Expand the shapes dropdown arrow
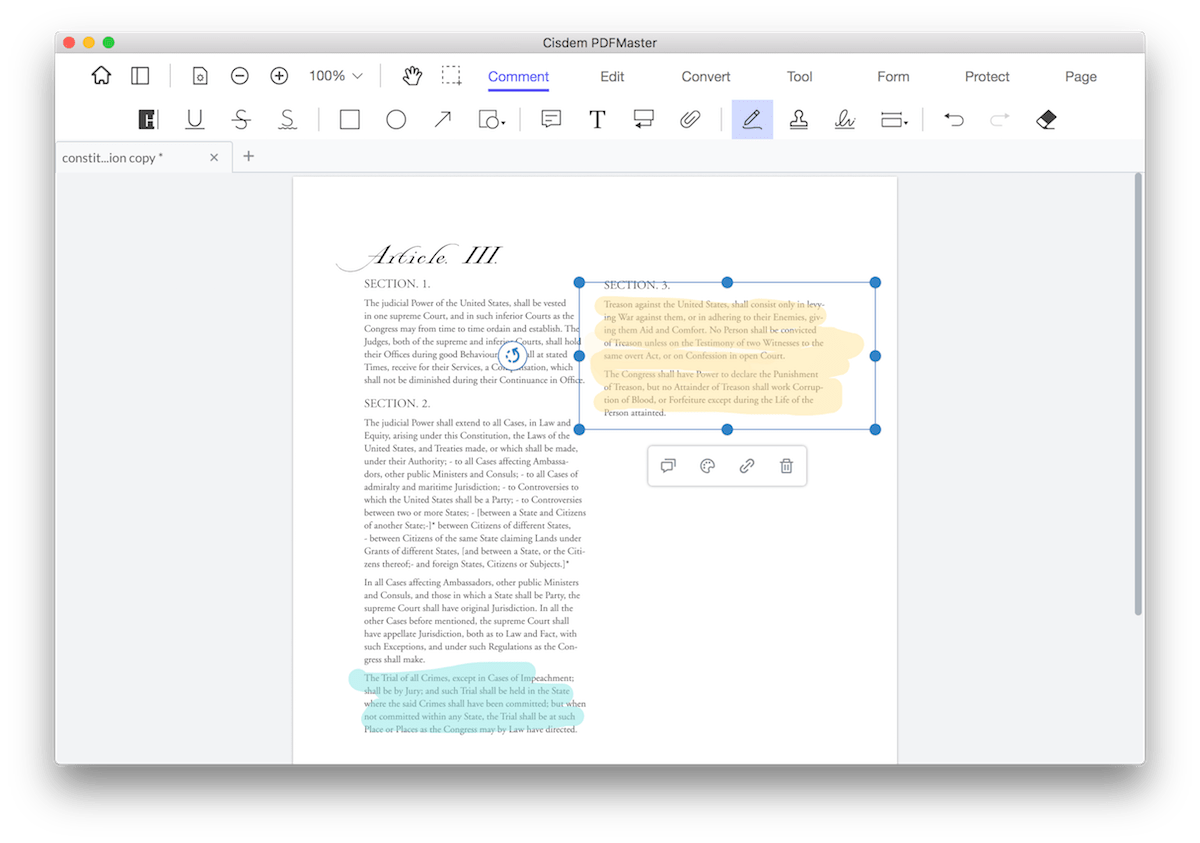Screen dimensions: 1200x843 (503, 124)
